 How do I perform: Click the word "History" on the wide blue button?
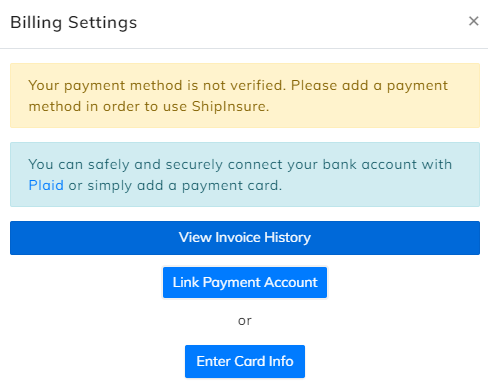[287, 238]
